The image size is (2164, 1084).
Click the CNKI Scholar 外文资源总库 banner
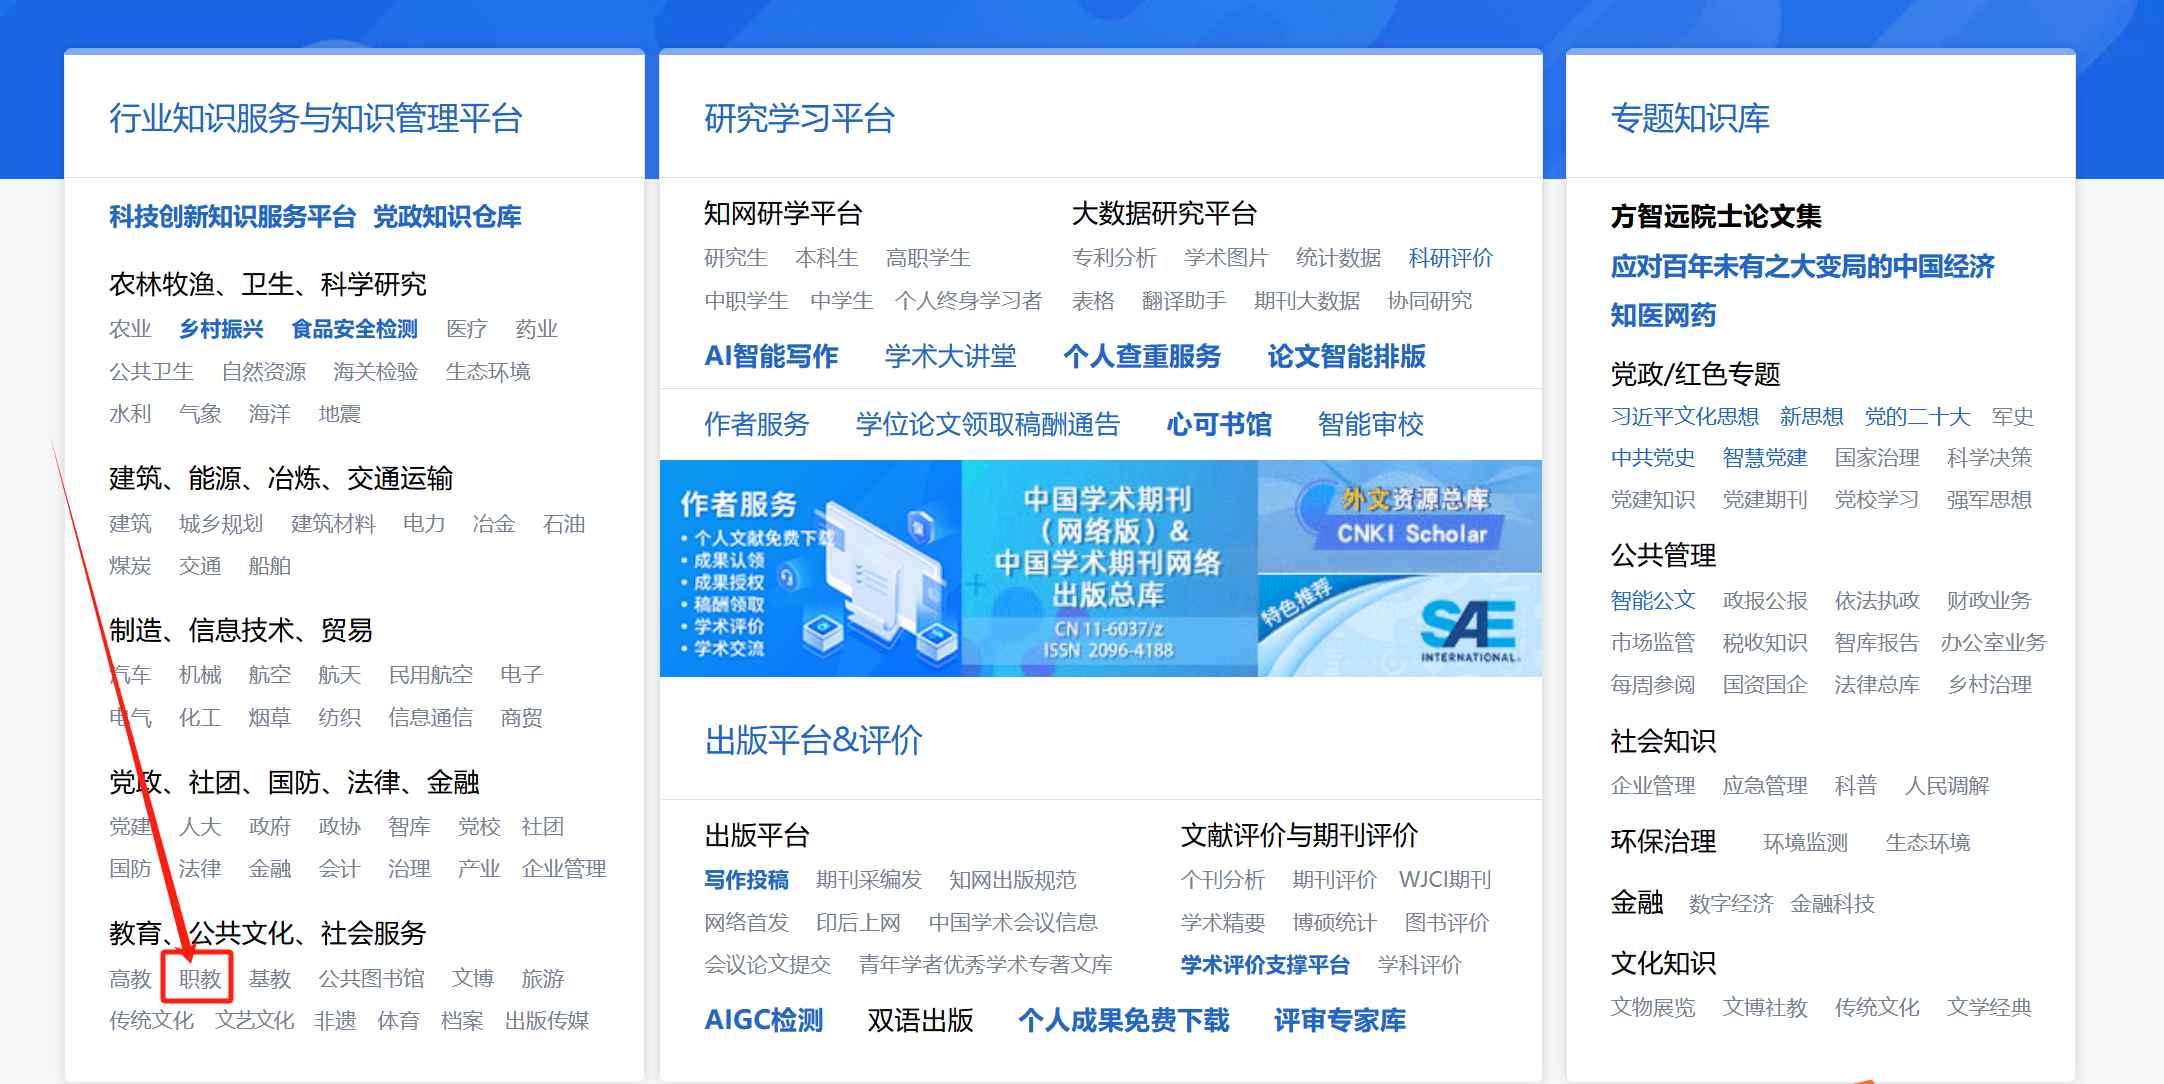[1400, 516]
